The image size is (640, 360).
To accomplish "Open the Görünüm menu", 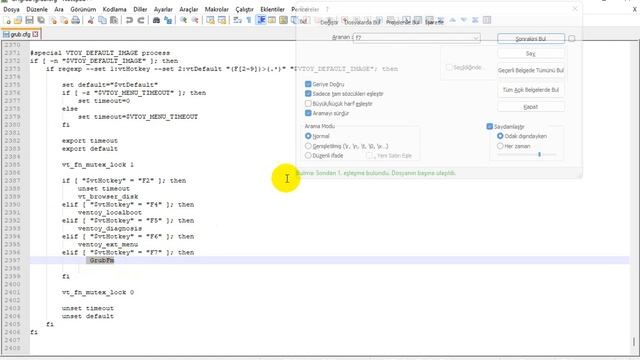I will coord(83,9).
